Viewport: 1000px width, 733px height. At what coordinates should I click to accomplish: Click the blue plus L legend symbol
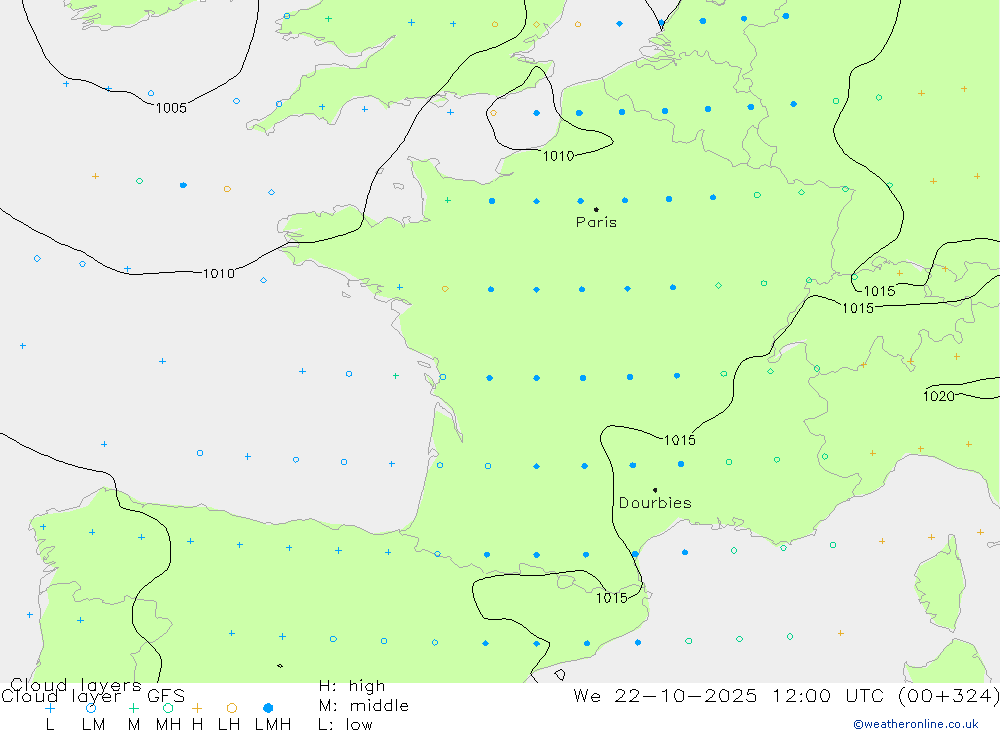(50, 708)
